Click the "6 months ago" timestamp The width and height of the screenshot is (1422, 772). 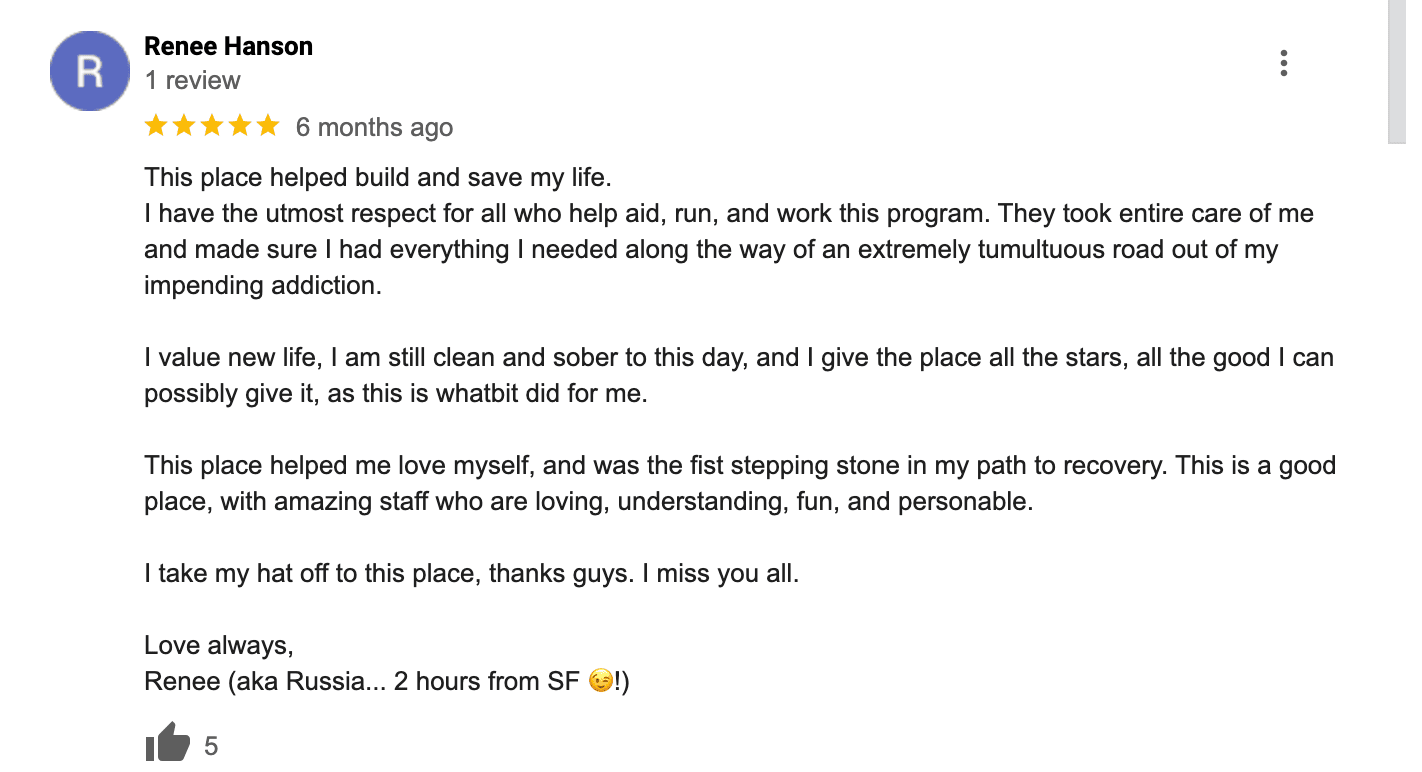(374, 127)
